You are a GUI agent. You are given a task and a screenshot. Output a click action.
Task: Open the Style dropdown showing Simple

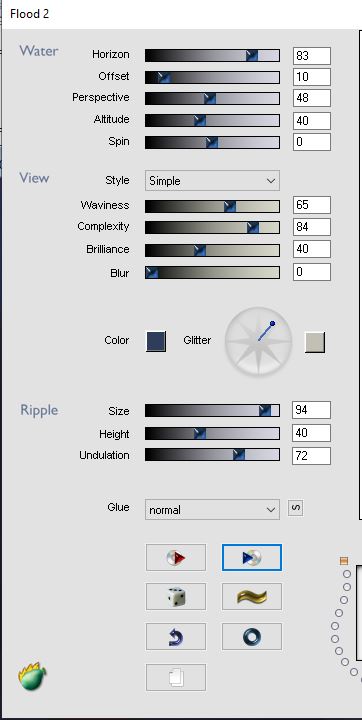tap(212, 180)
